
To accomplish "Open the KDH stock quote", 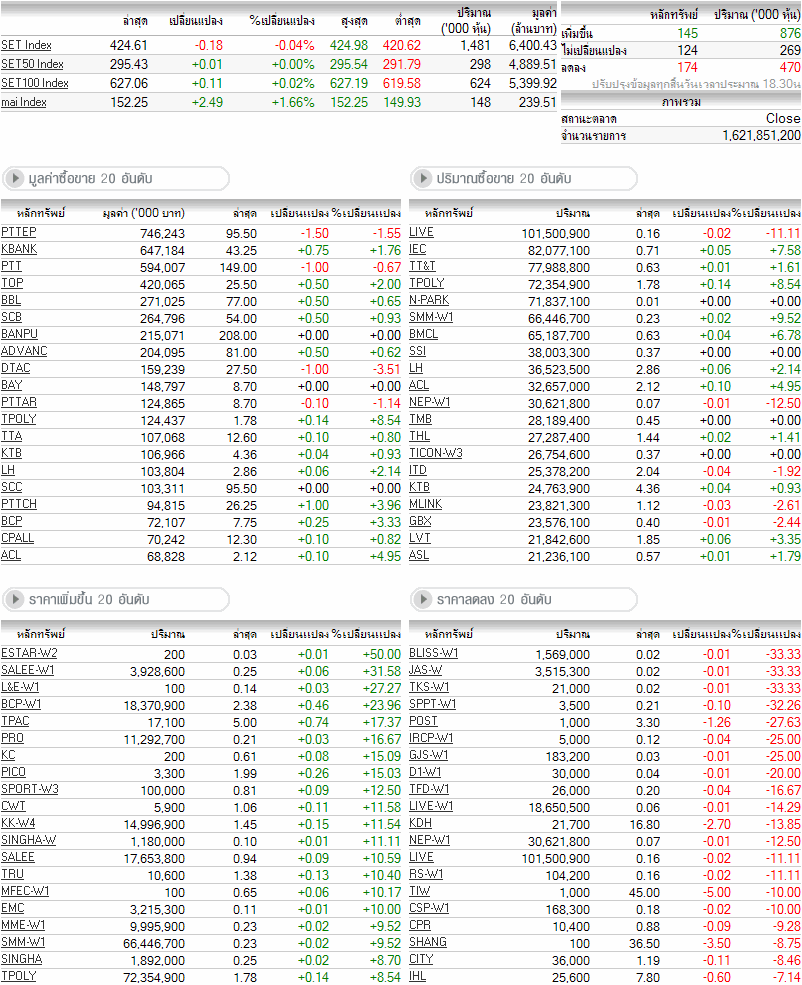I will point(420,823).
